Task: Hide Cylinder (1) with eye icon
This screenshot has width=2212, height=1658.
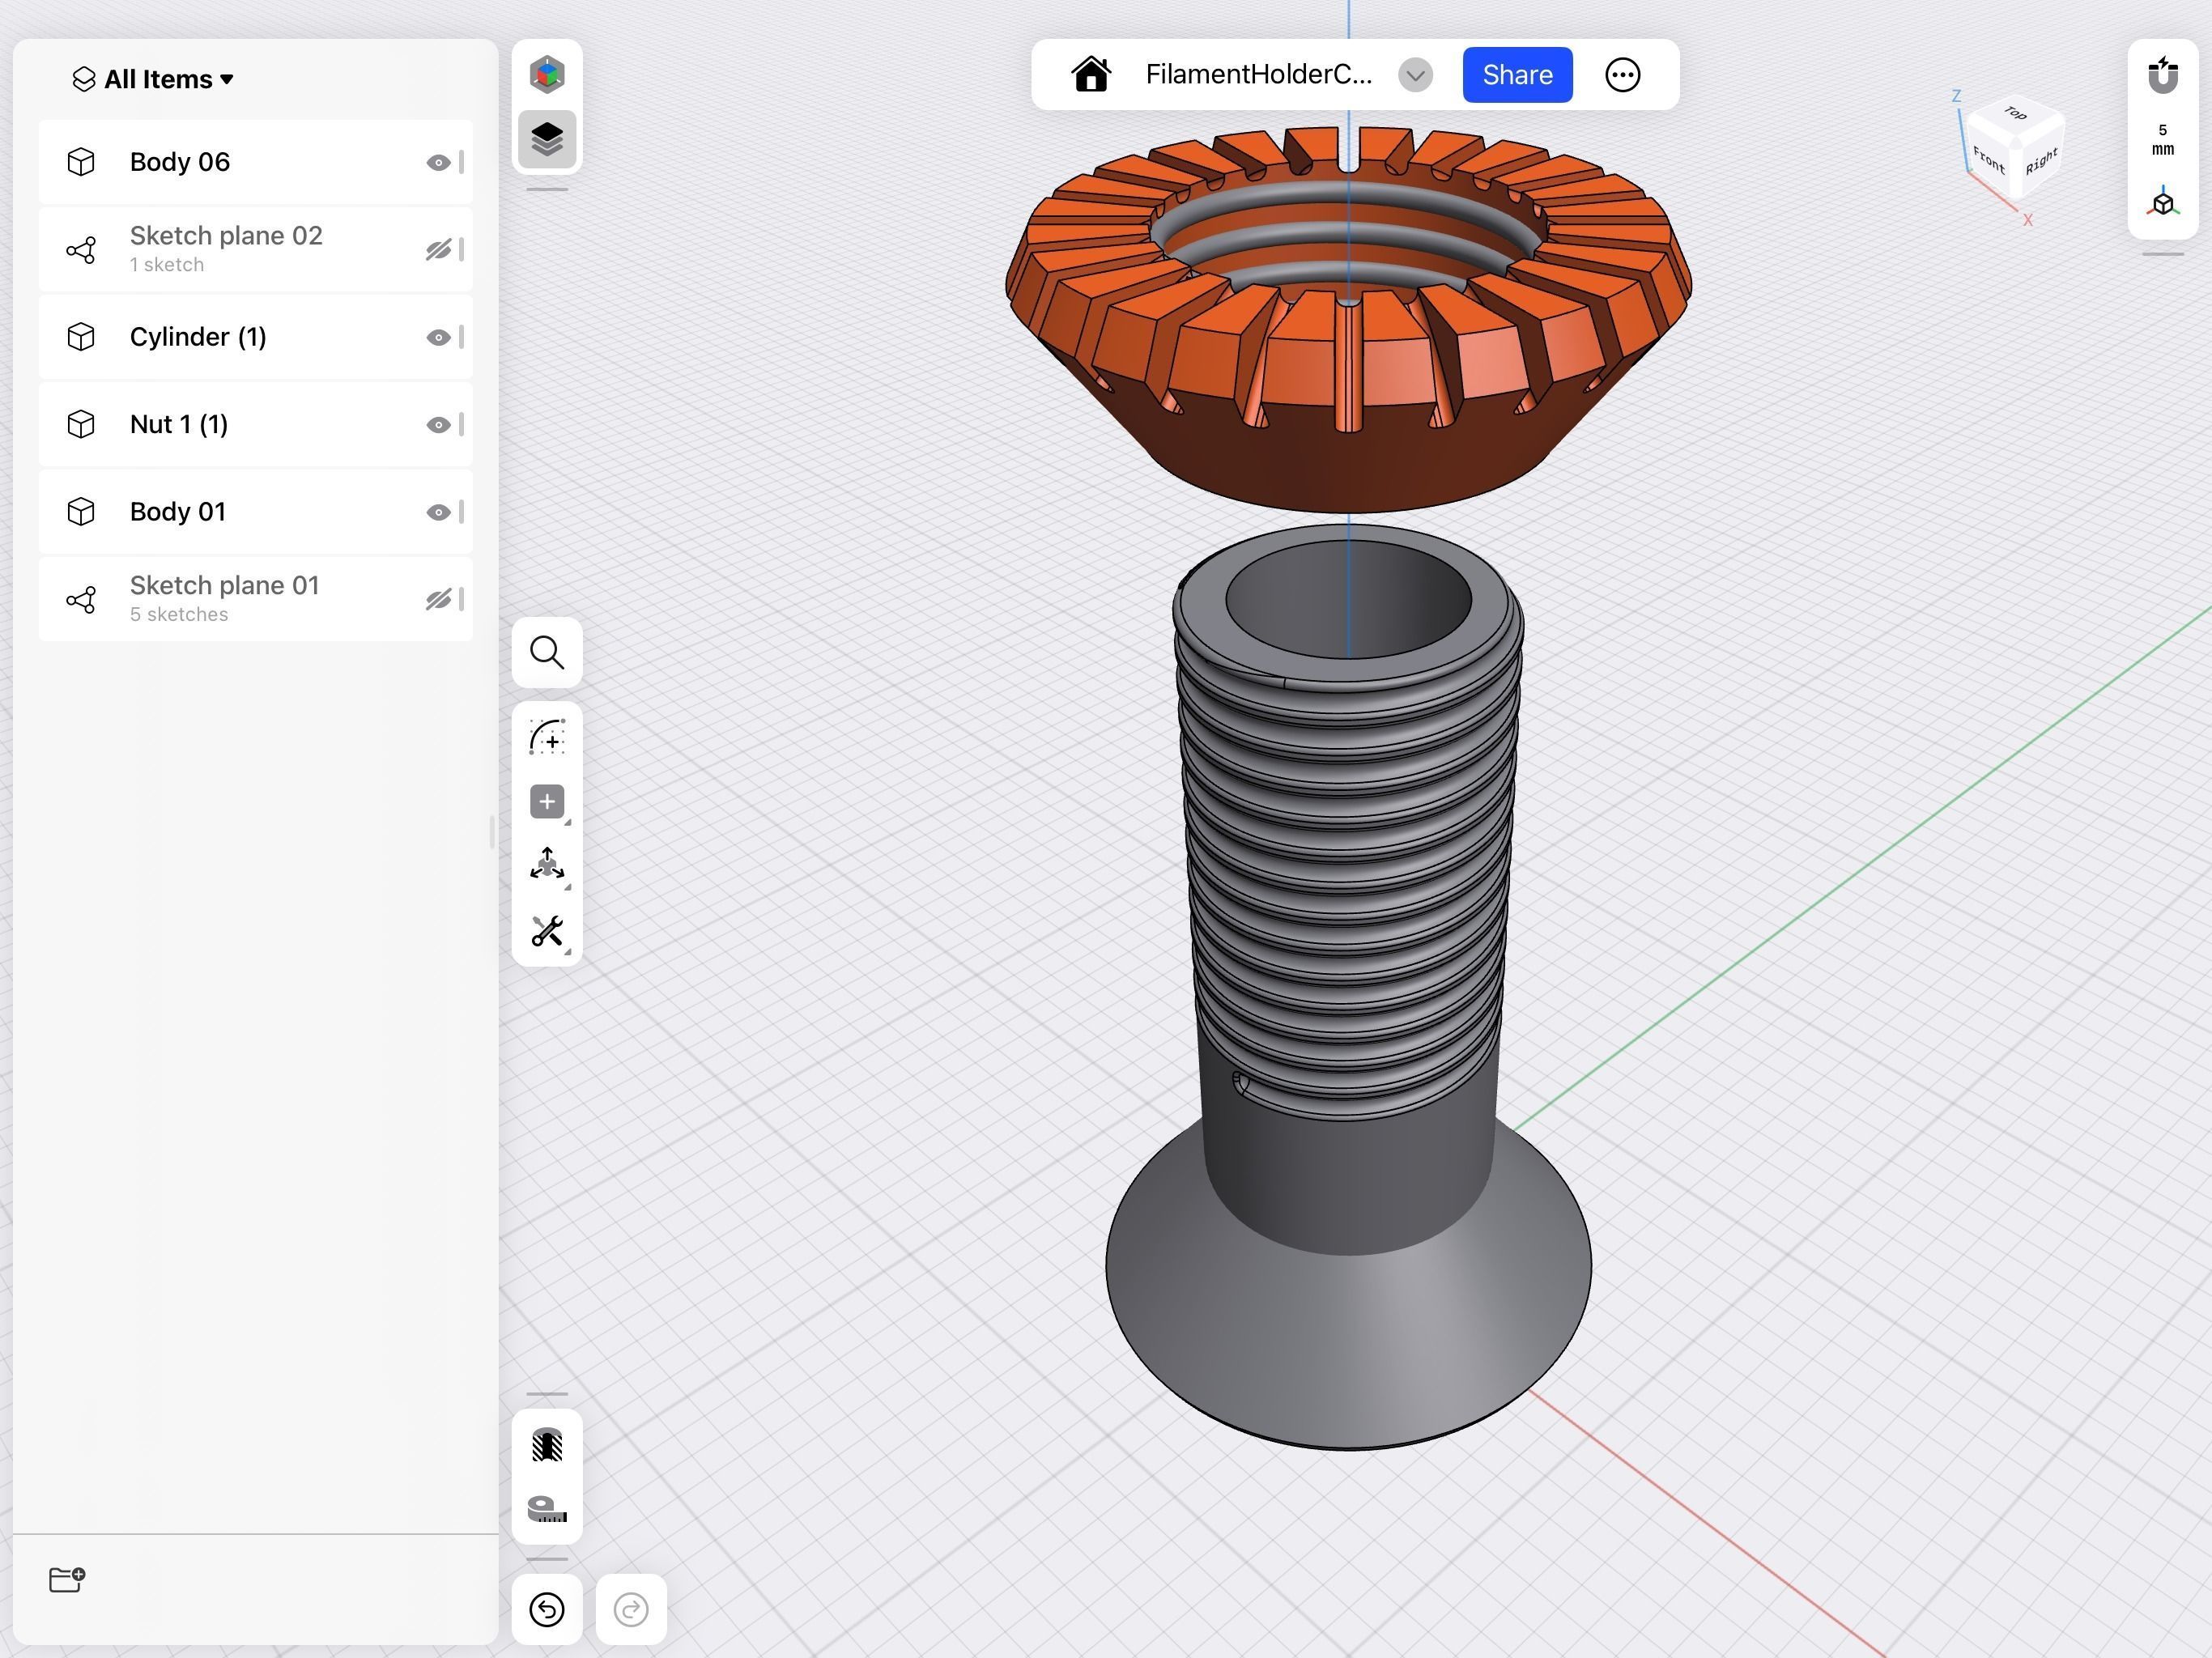Action: tap(438, 338)
